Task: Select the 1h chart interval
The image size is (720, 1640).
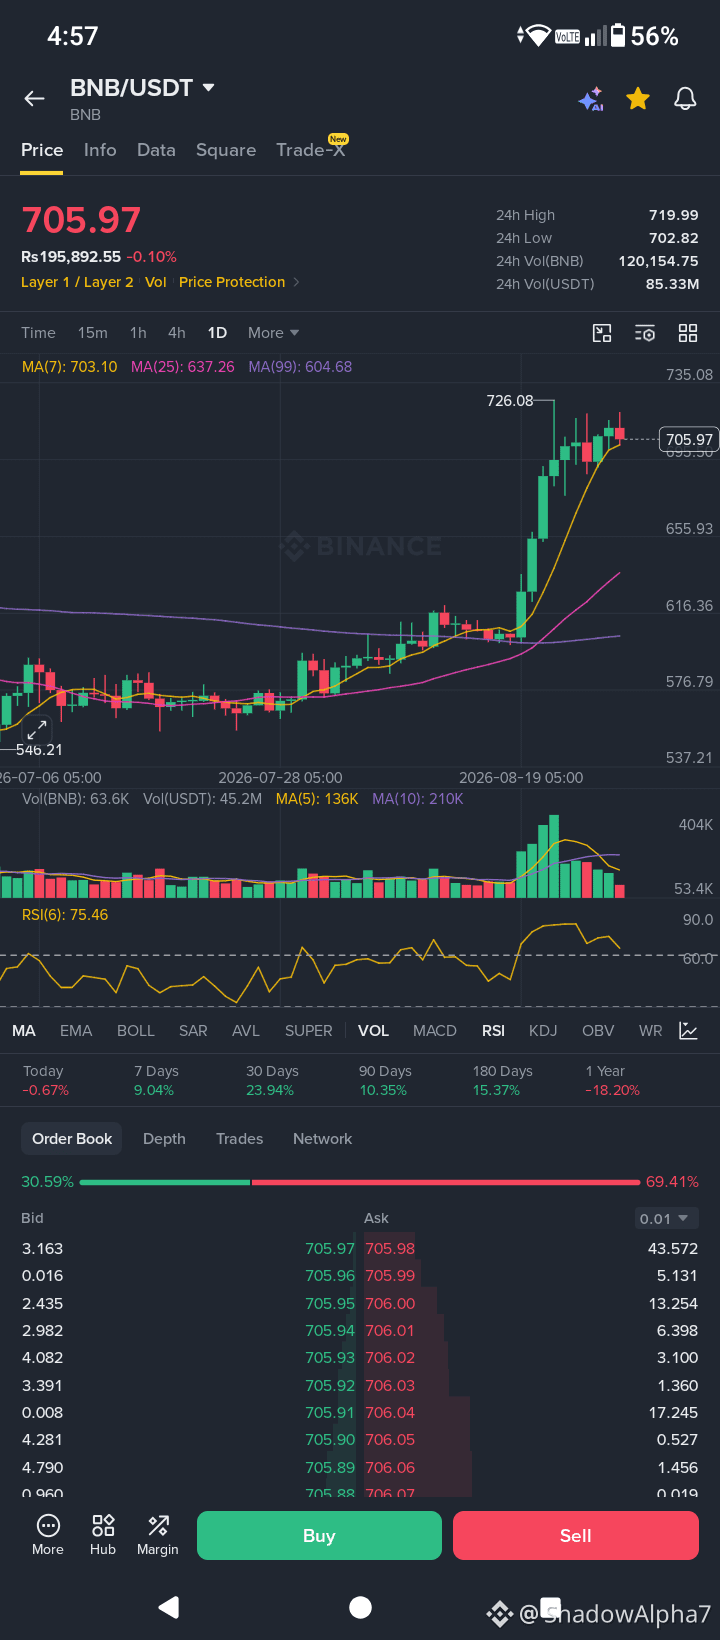Action: [138, 333]
